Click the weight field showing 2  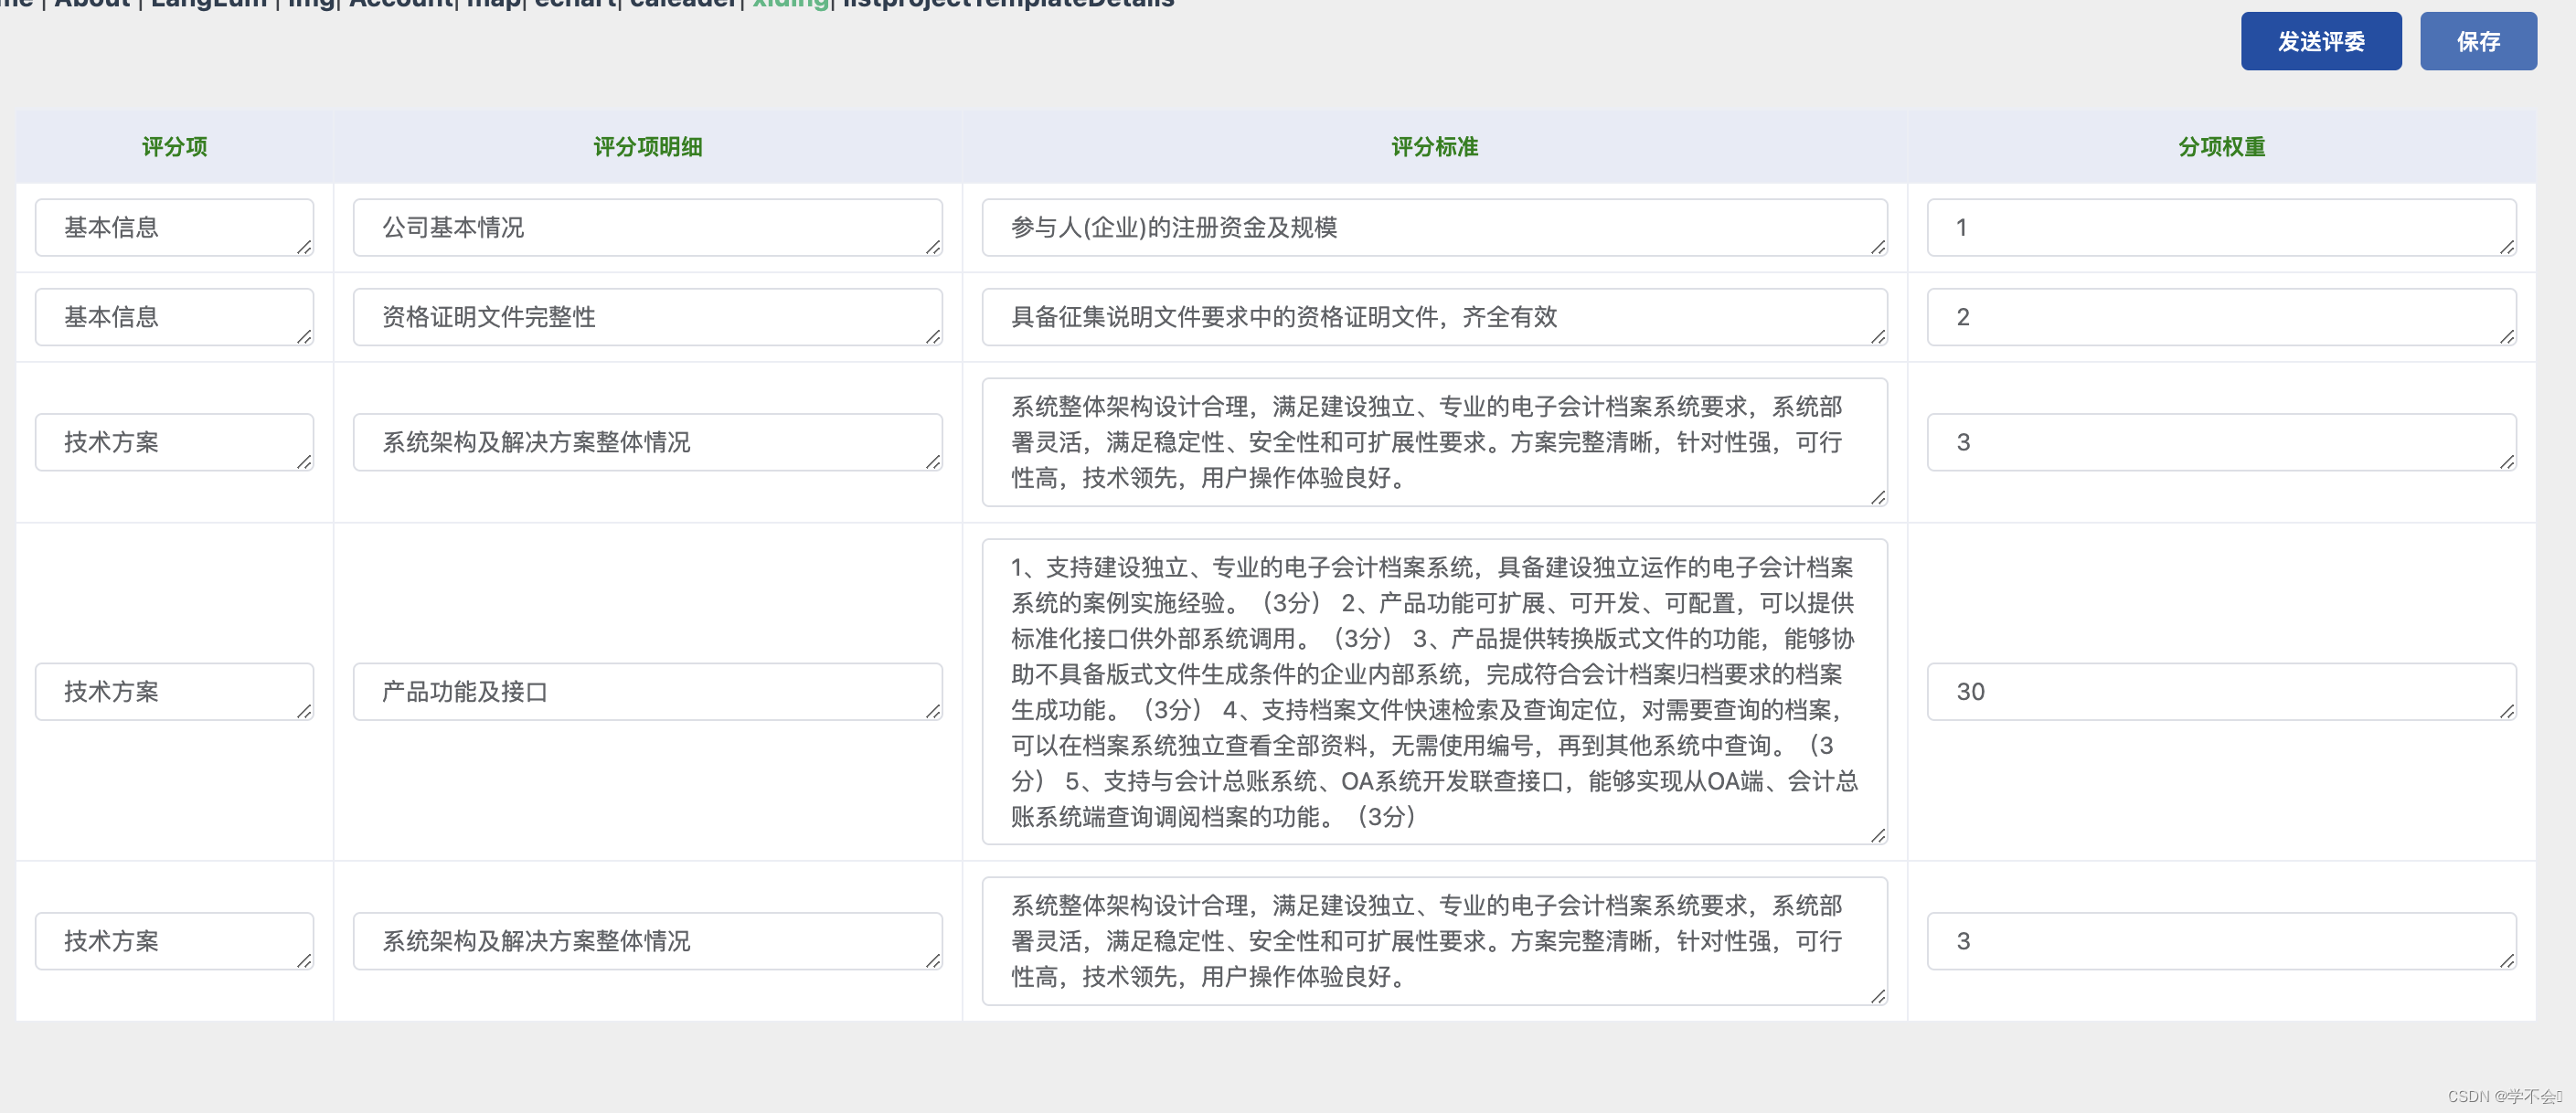2221,317
